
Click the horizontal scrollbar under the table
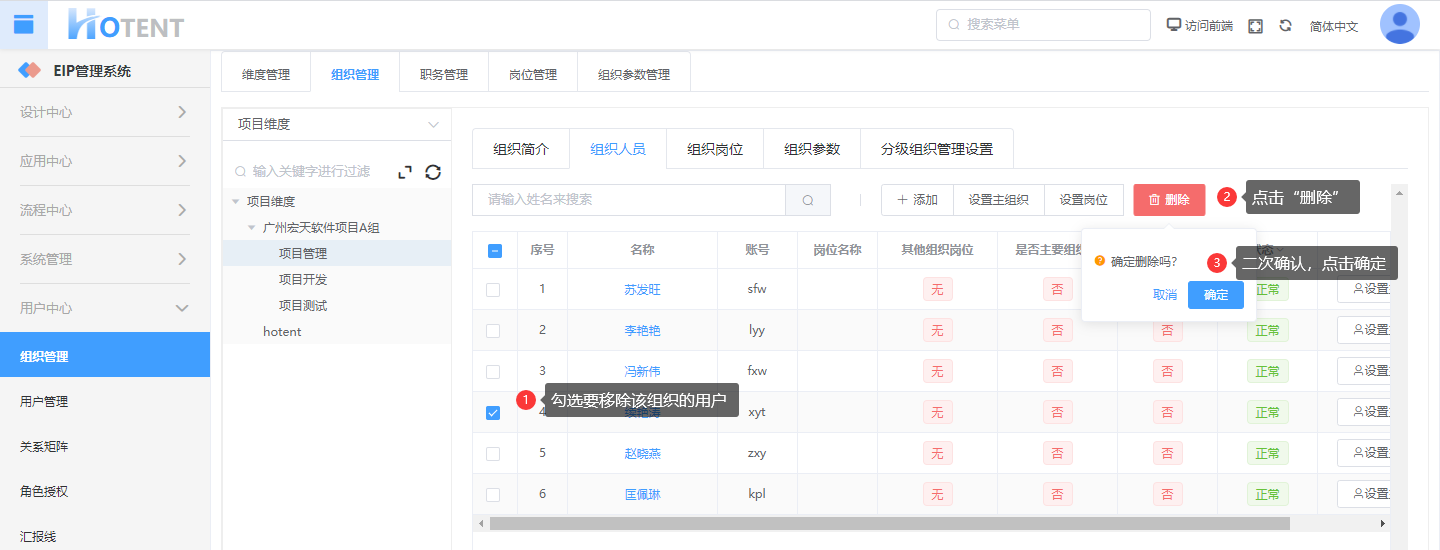[888, 523]
